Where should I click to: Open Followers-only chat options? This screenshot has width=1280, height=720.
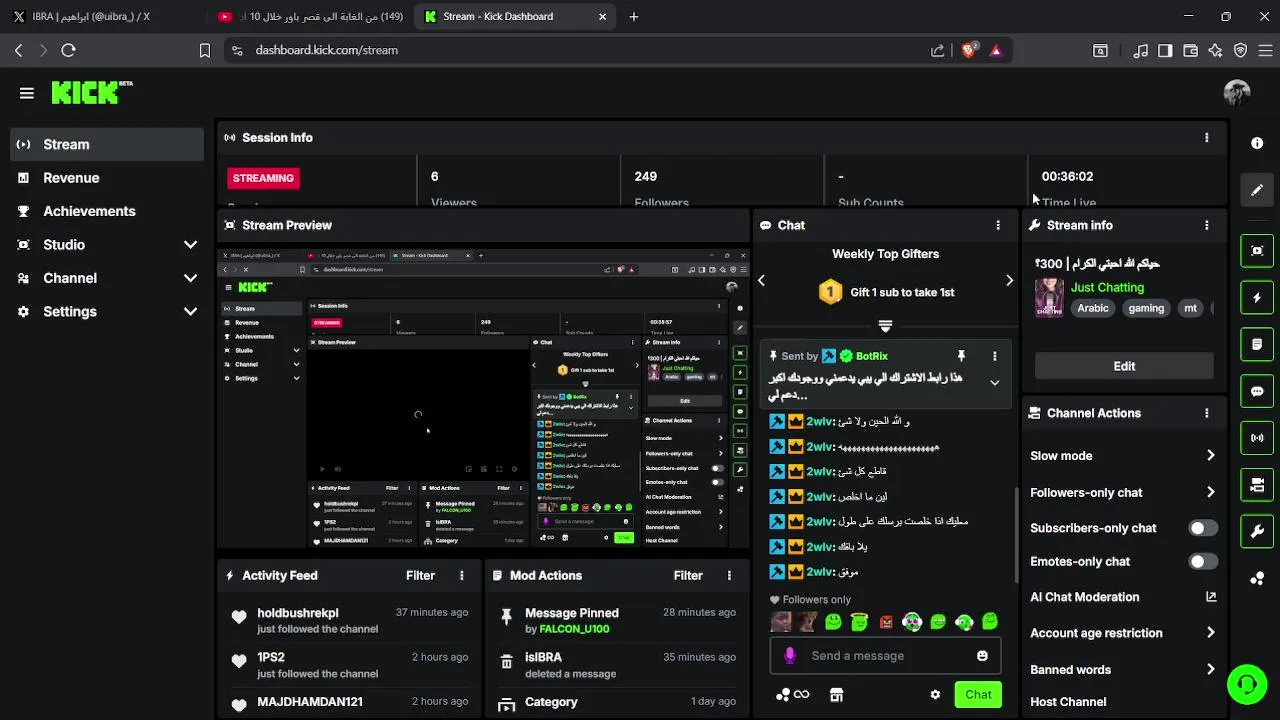click(1123, 492)
